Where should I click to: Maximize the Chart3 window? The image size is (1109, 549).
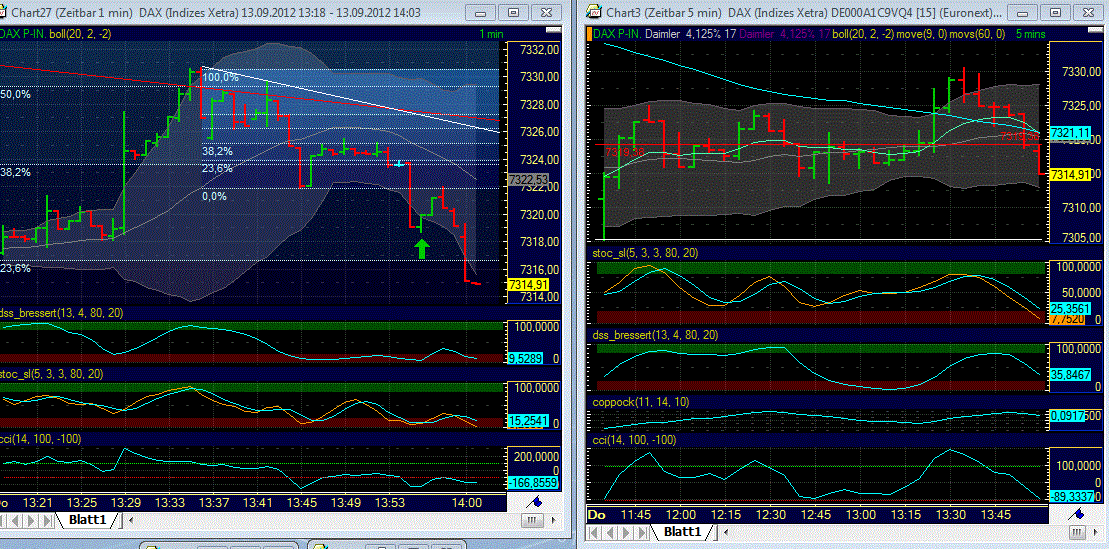(x=1055, y=12)
